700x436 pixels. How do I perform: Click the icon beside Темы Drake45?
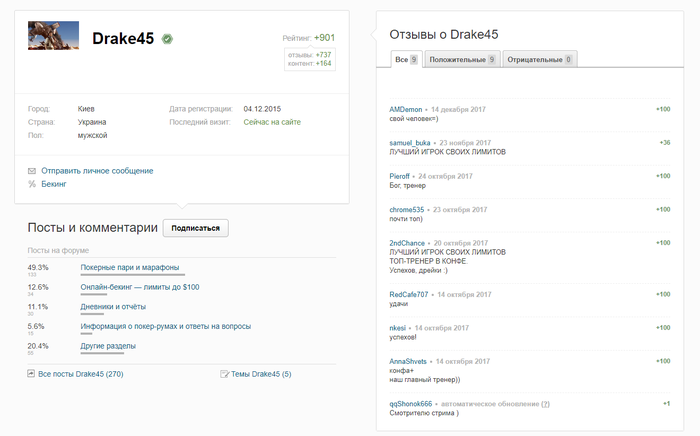pos(224,374)
